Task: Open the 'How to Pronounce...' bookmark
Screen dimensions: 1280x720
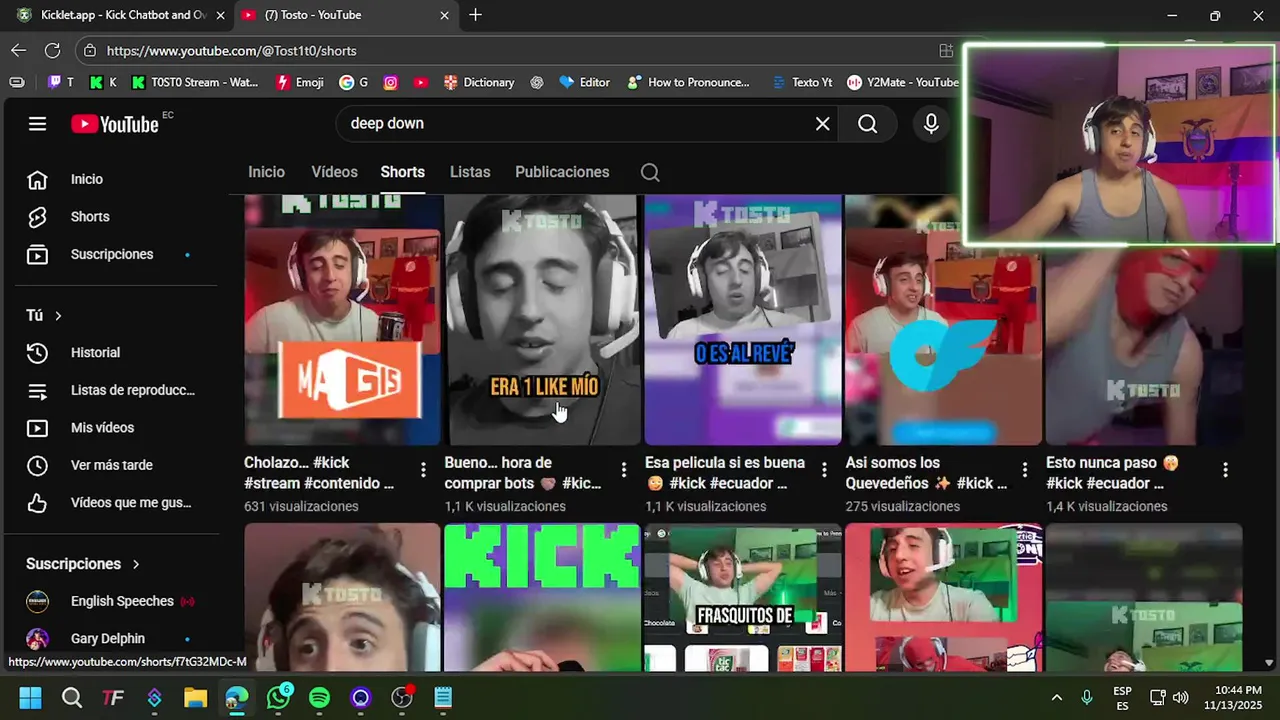Action: pyautogui.click(x=688, y=82)
